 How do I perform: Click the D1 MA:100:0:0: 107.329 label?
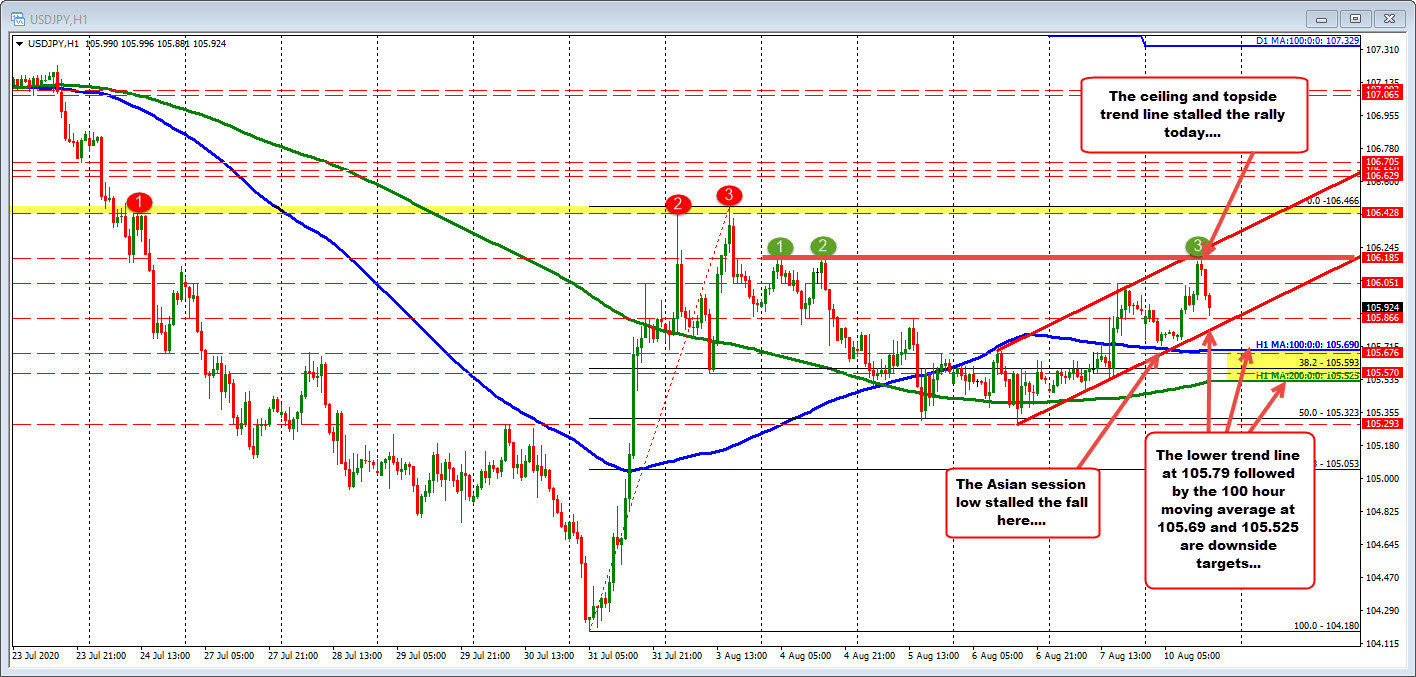click(x=1307, y=41)
